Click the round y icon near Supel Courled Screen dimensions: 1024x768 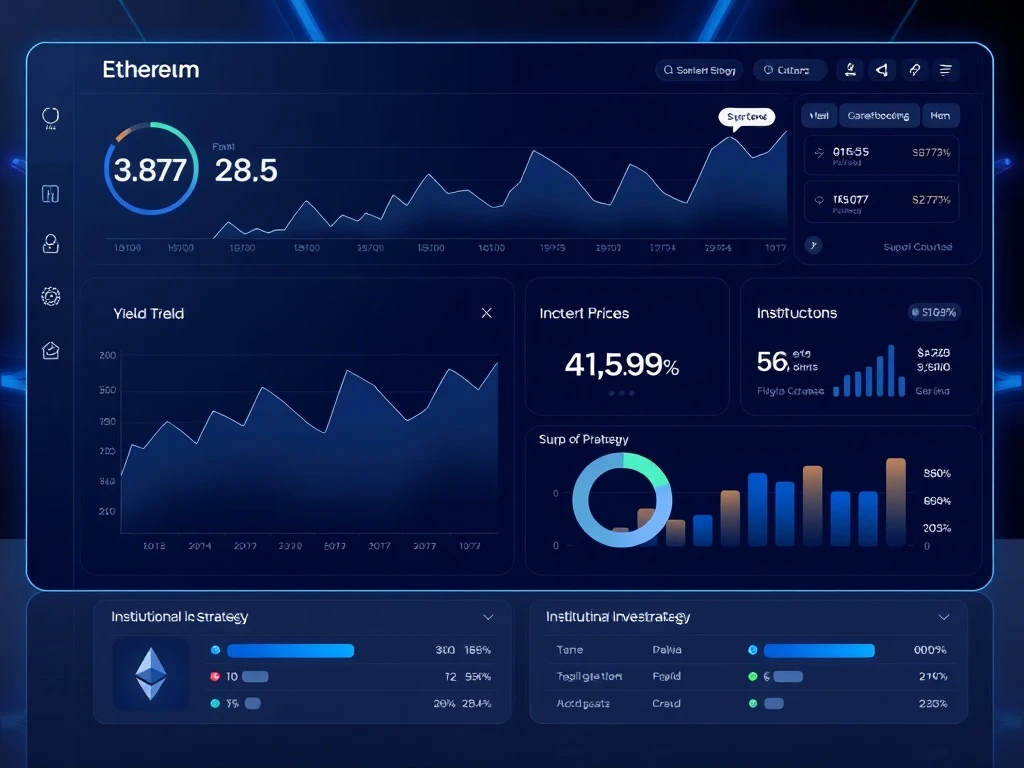pyautogui.click(x=813, y=246)
